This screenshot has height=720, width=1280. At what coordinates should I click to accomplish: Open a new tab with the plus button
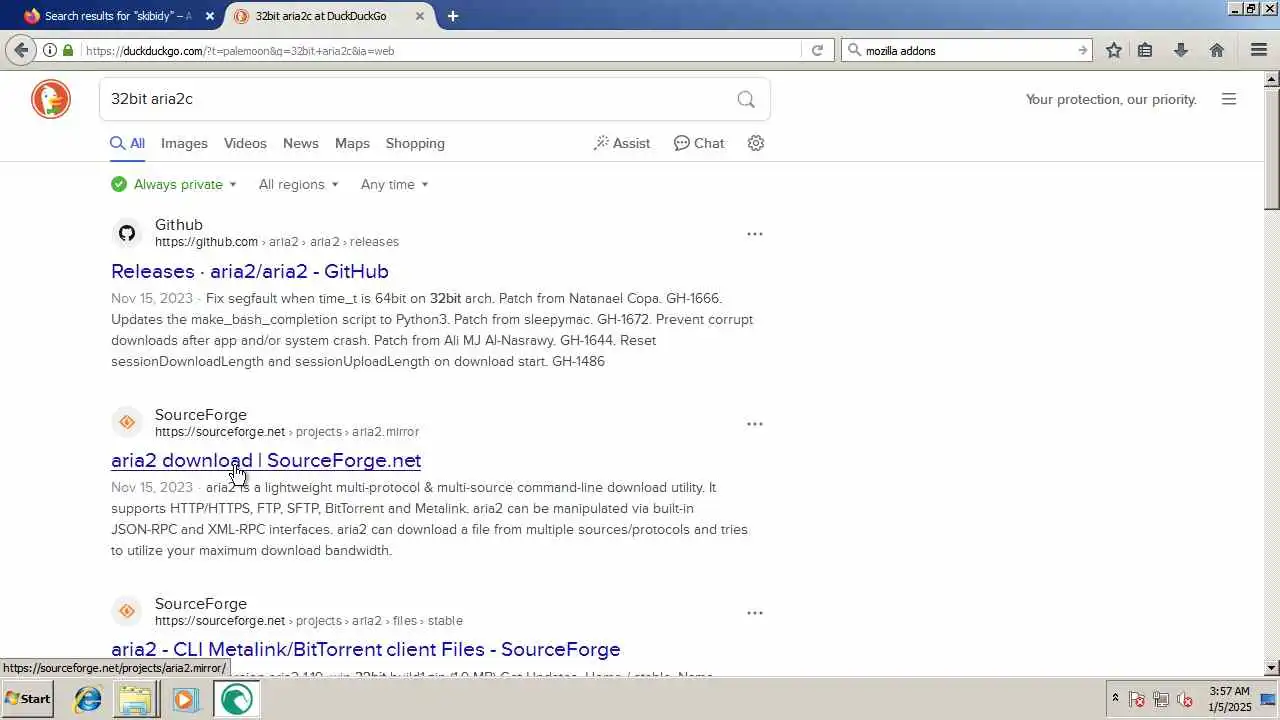coord(452,16)
